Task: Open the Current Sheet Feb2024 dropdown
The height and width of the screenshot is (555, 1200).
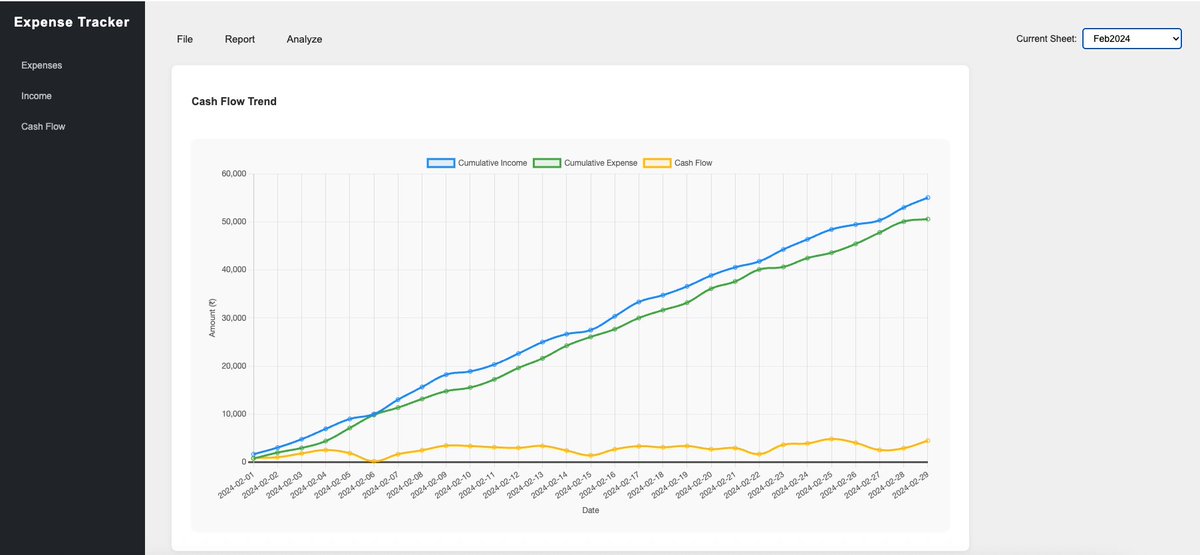Action: (1132, 38)
